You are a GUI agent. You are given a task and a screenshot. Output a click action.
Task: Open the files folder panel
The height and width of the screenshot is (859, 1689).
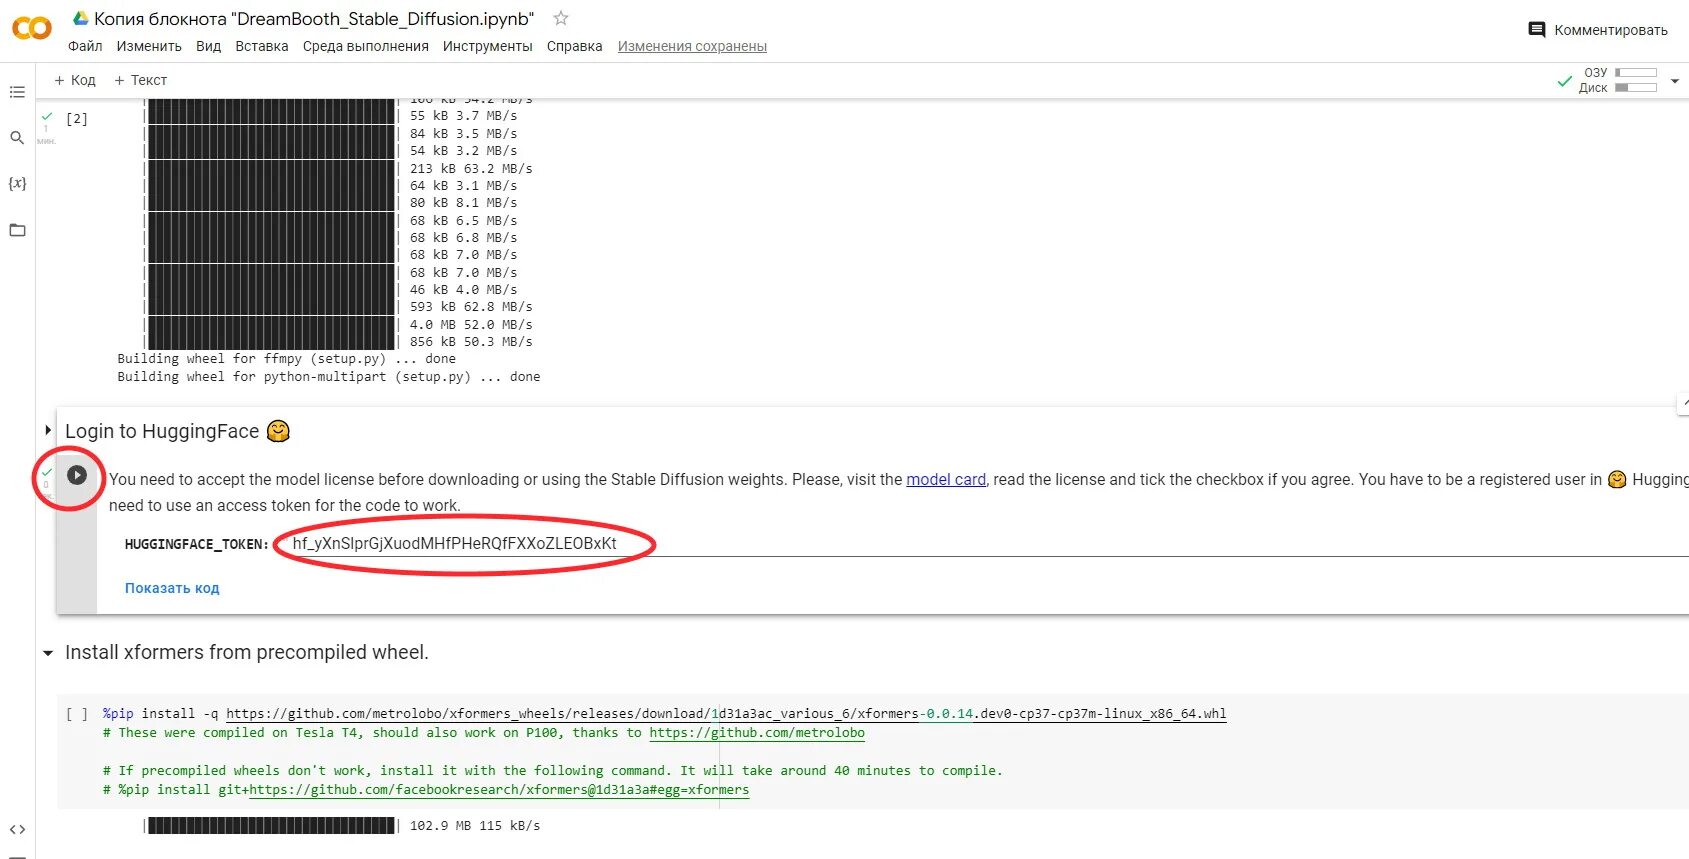coord(17,230)
